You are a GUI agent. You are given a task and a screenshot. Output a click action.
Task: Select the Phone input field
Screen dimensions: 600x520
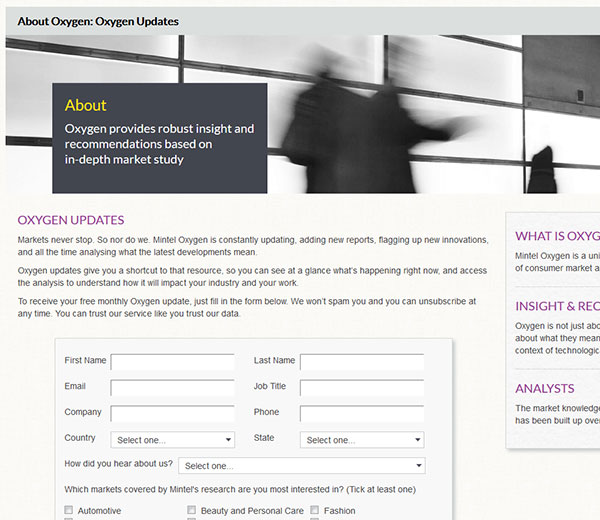coord(362,413)
